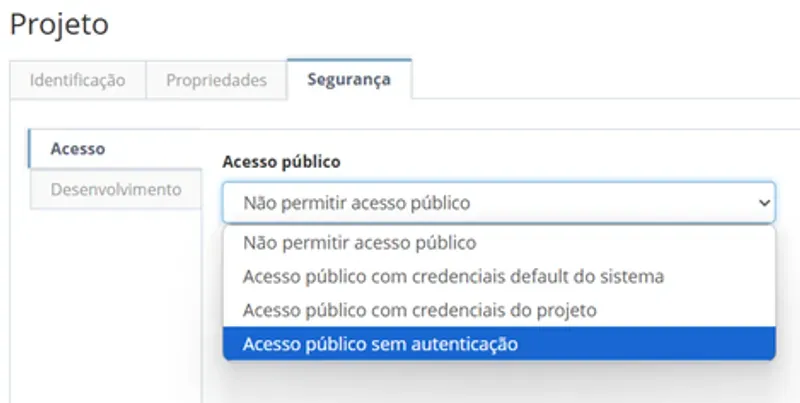The image size is (800, 403).
Task: Click the empty panel area below Desenvolvimento
Action: [x=106, y=306]
